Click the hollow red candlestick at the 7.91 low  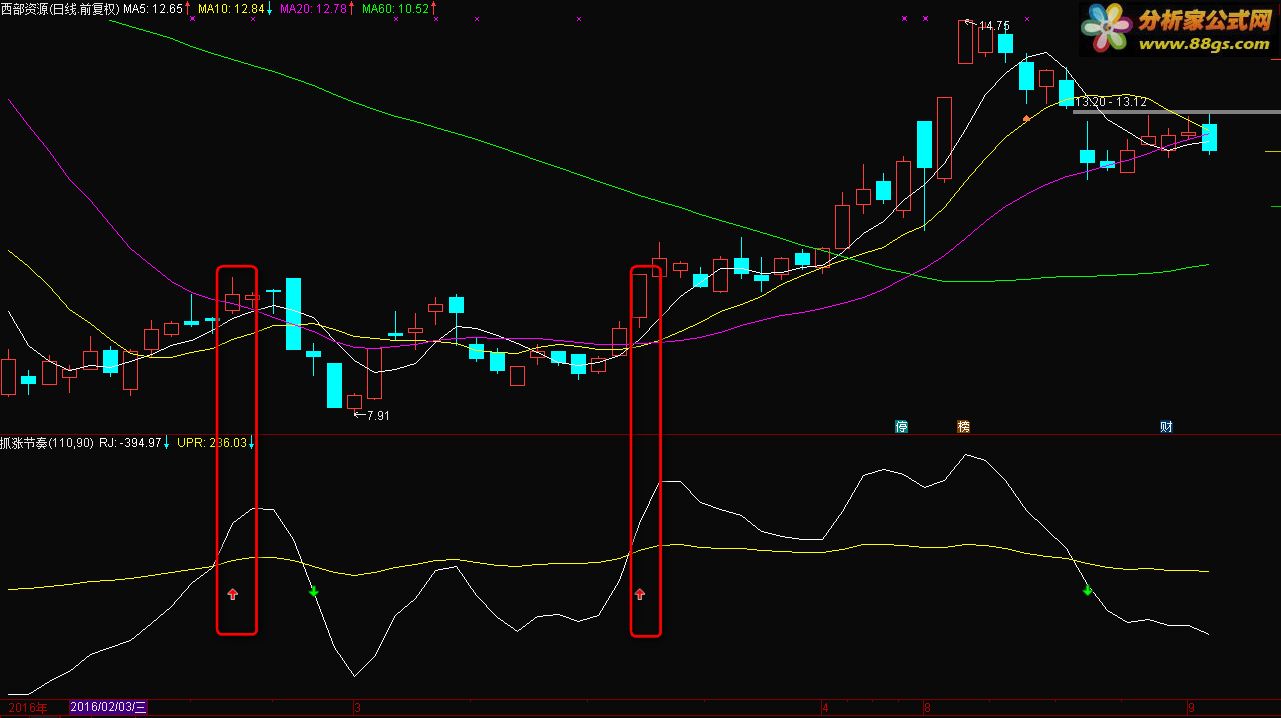[x=354, y=402]
